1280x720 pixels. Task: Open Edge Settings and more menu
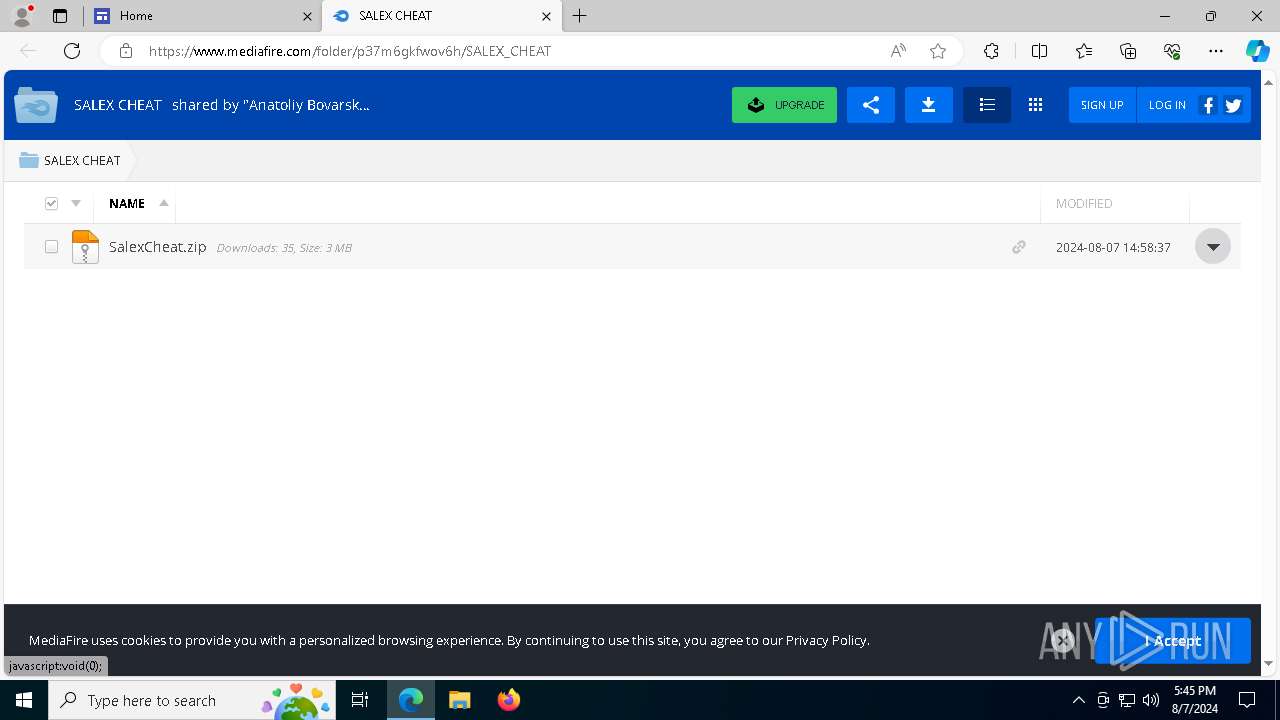pos(1216,51)
